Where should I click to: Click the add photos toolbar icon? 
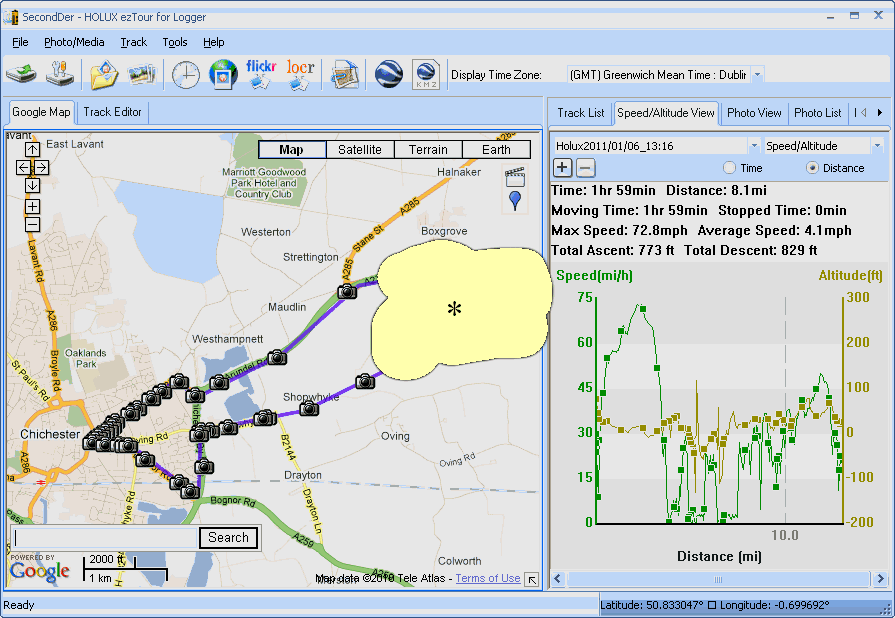click(x=142, y=74)
